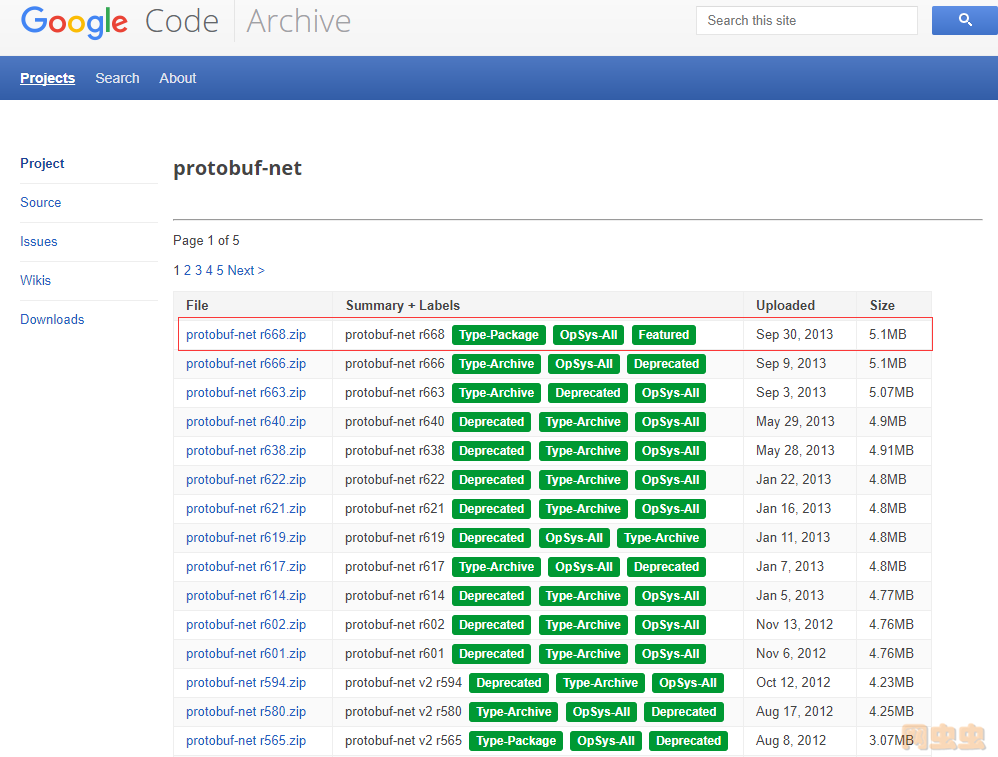Open the About nav item

pyautogui.click(x=178, y=78)
